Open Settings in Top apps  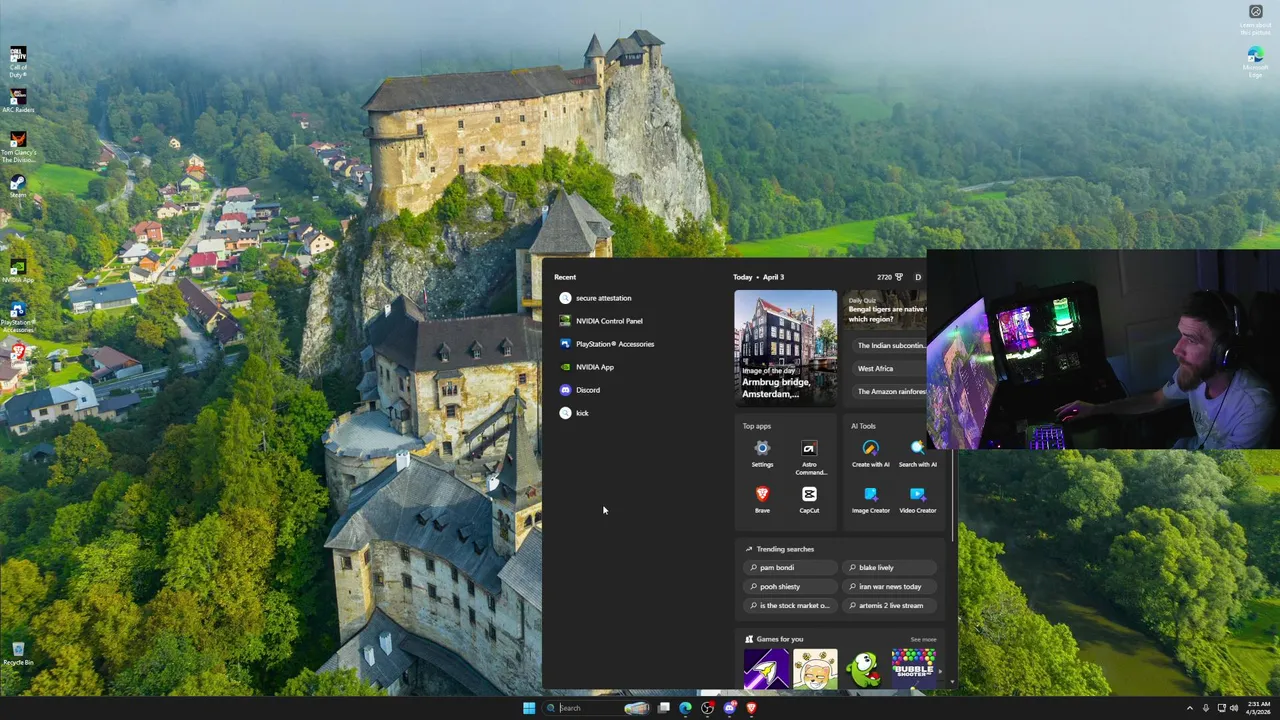click(762, 454)
